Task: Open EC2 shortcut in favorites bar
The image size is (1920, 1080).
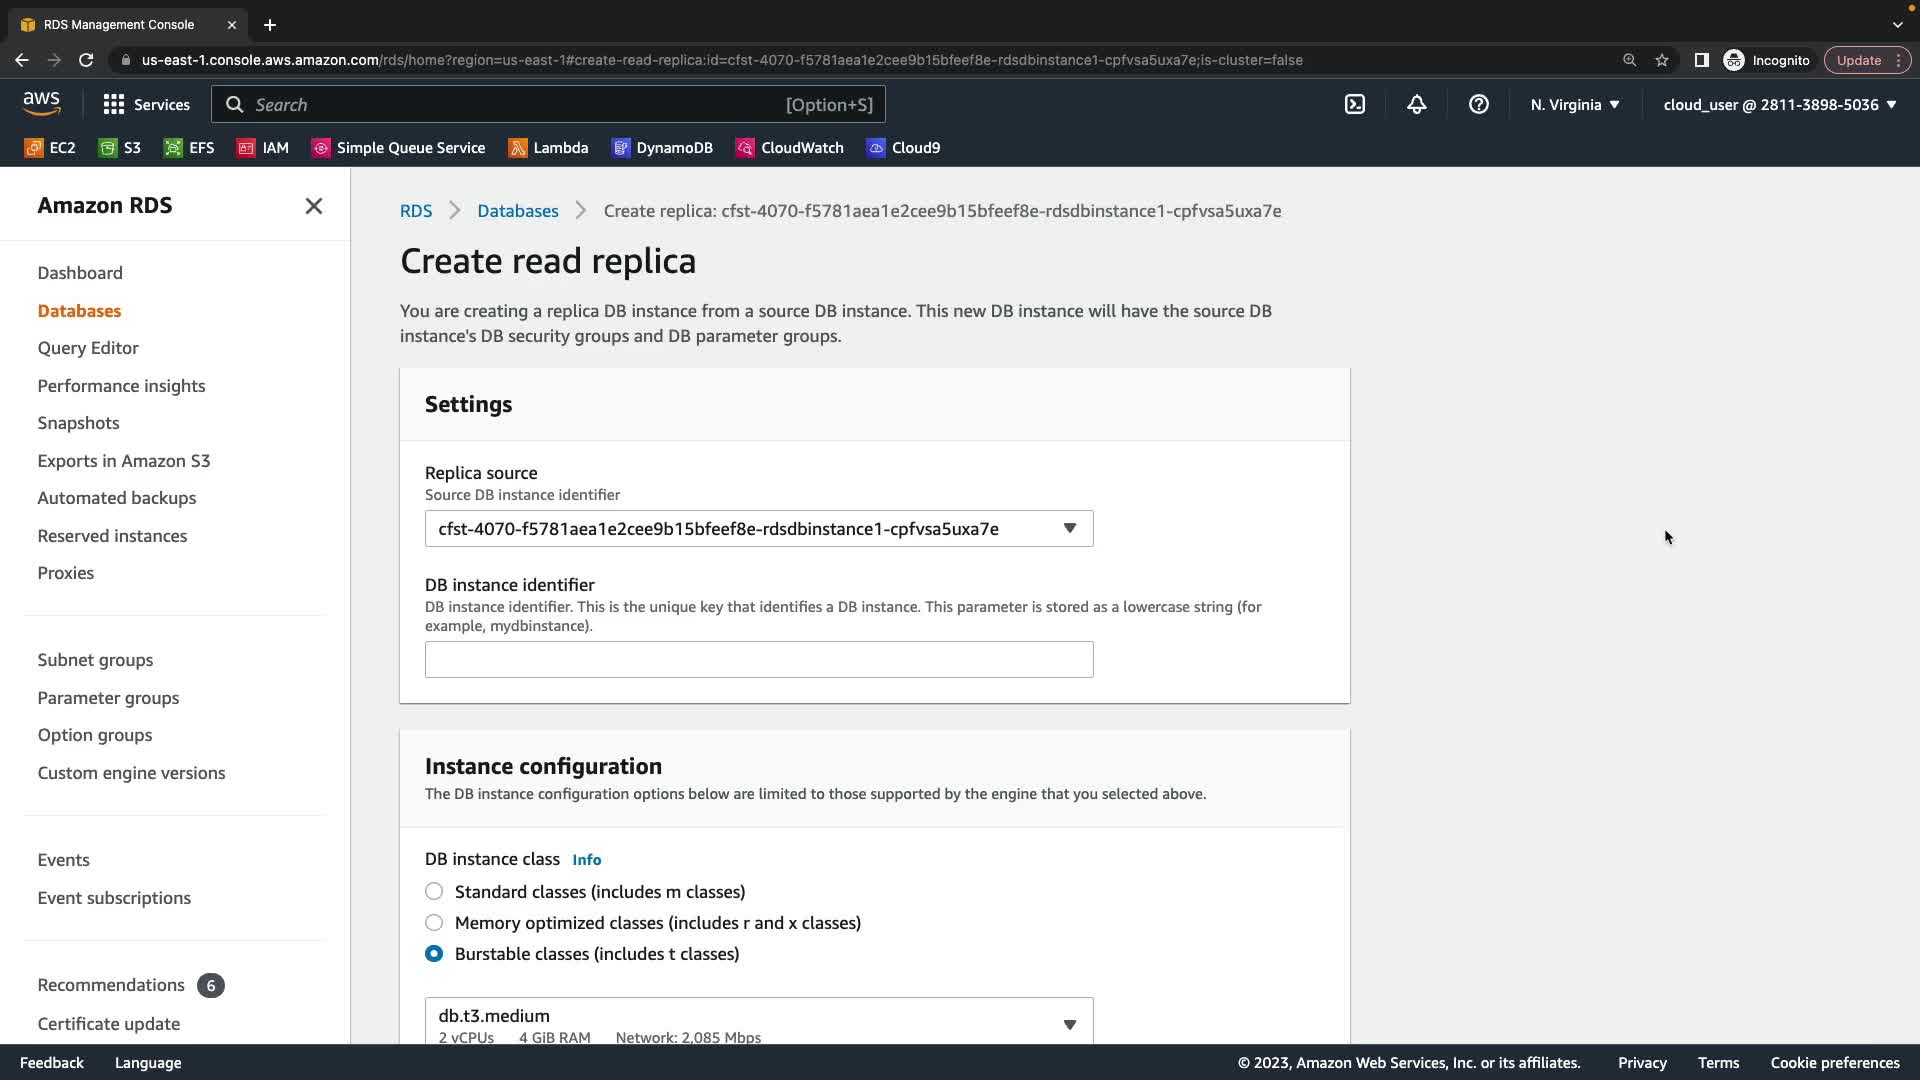Action: pos(50,148)
